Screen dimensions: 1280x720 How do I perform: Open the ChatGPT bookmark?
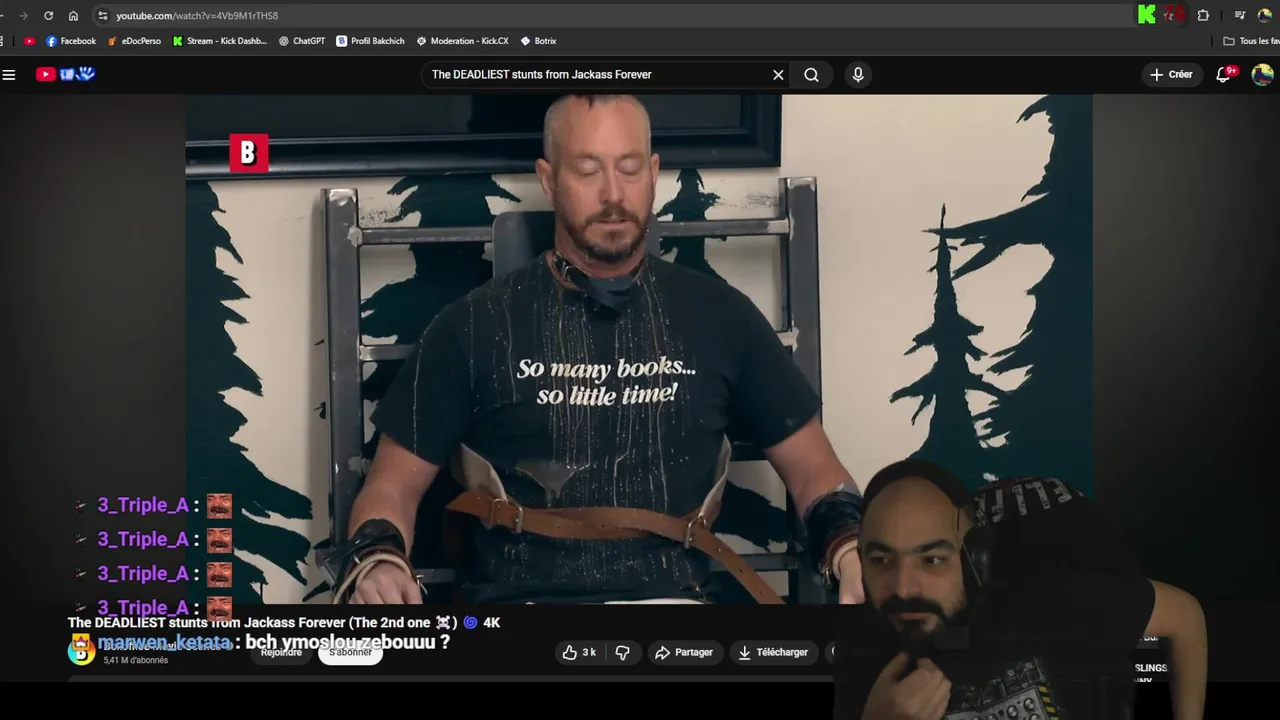(302, 41)
